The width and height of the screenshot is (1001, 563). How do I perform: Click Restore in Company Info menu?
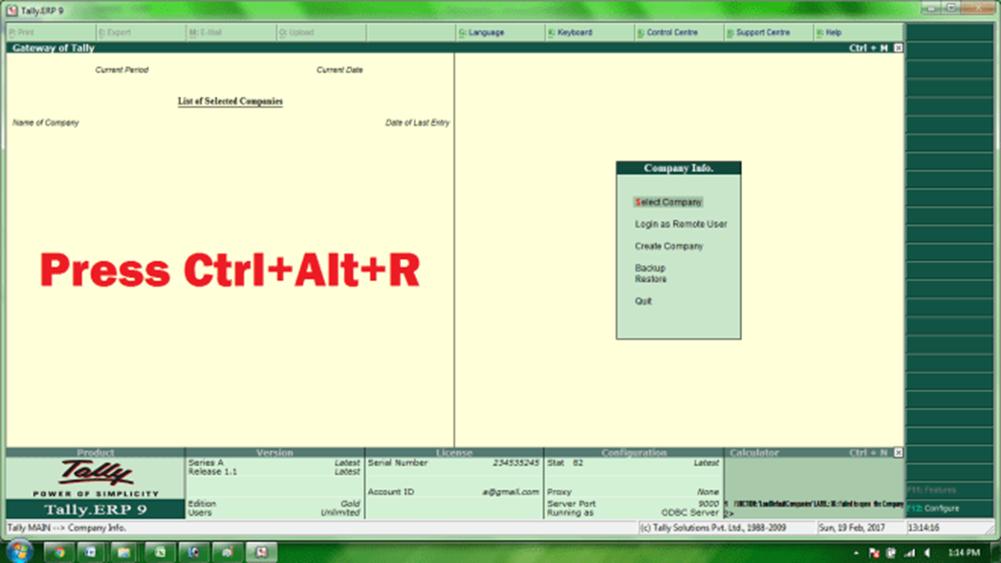coord(651,279)
